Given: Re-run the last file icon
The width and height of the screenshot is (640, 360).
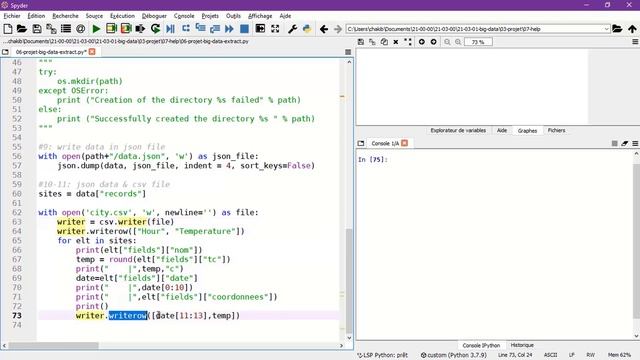Looking at the screenshot, I should pos(155,29).
